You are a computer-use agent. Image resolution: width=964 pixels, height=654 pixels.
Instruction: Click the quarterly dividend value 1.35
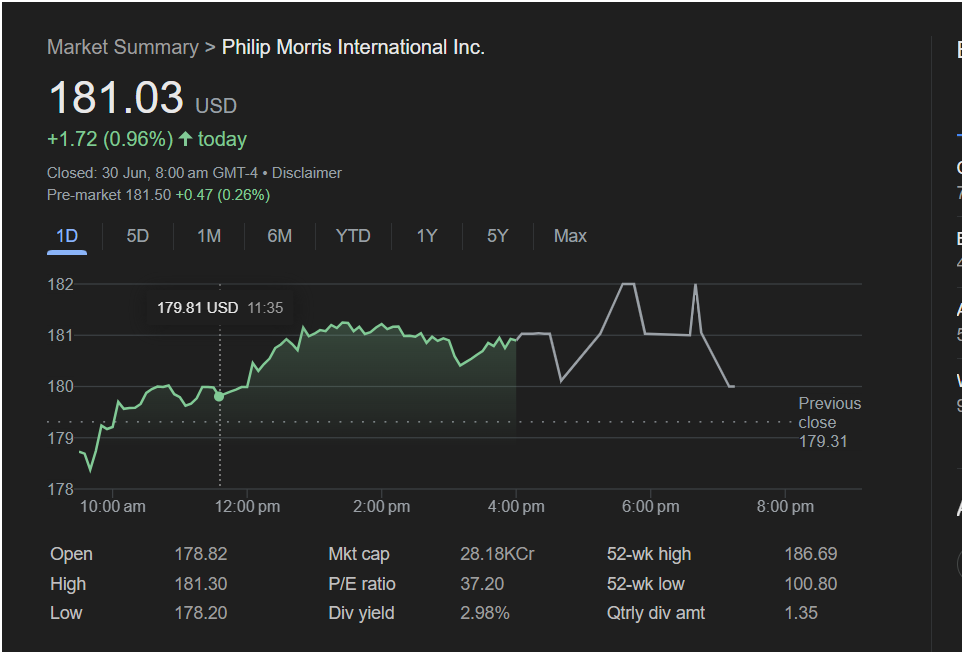coord(801,613)
